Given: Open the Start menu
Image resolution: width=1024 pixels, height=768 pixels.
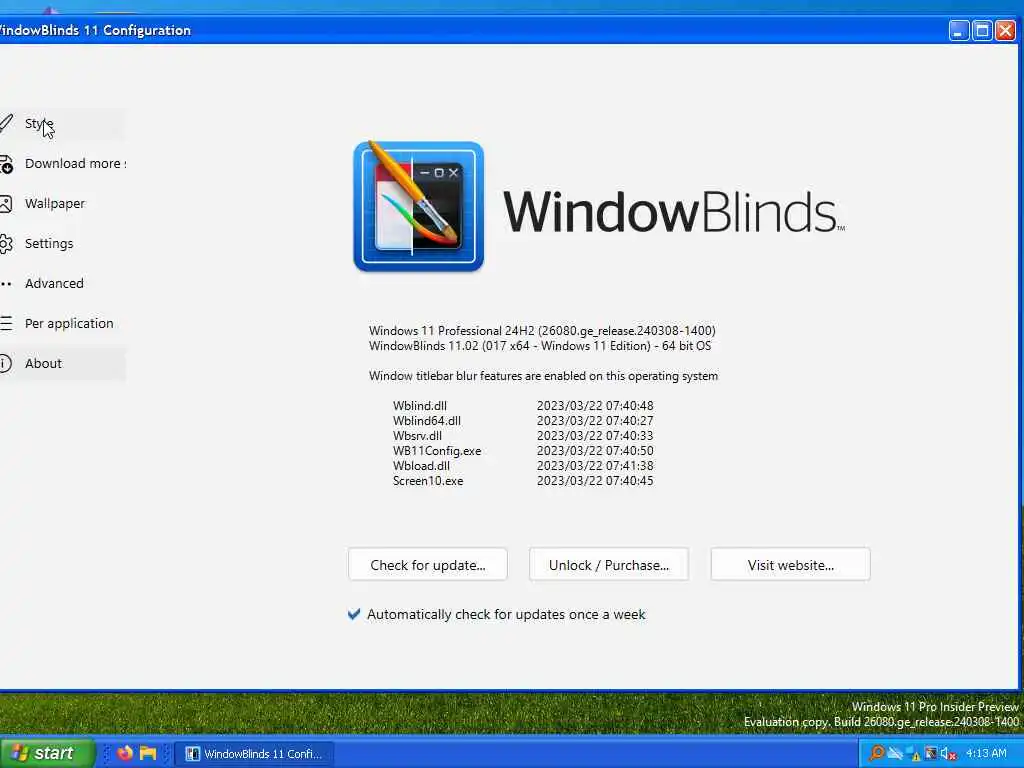Looking at the screenshot, I should [x=46, y=753].
